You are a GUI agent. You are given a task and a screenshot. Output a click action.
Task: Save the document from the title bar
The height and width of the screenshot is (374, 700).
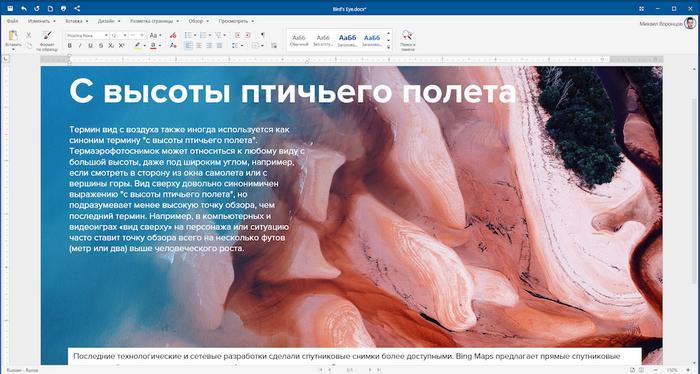point(10,8)
